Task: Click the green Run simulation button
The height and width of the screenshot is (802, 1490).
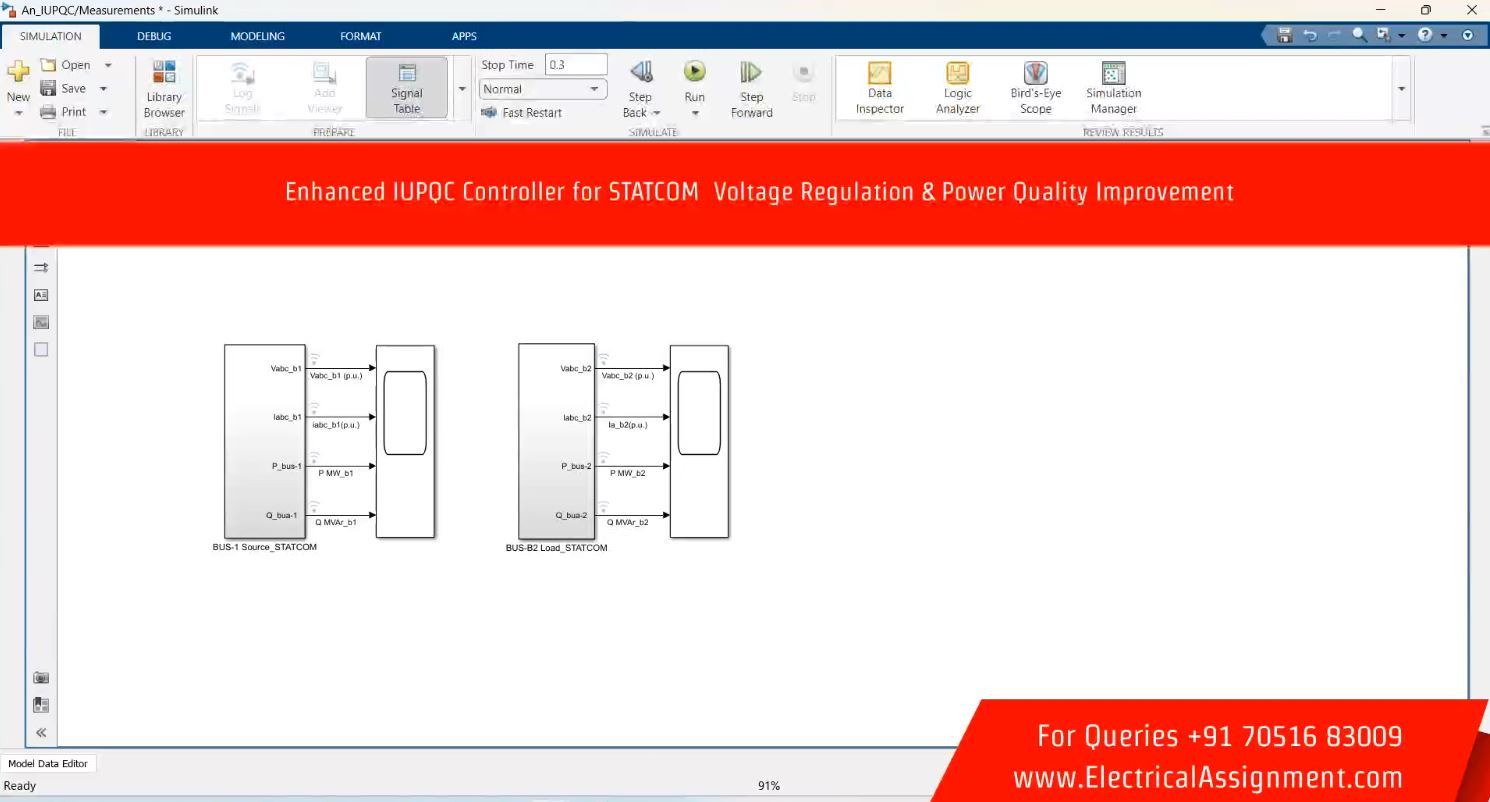Action: point(694,73)
